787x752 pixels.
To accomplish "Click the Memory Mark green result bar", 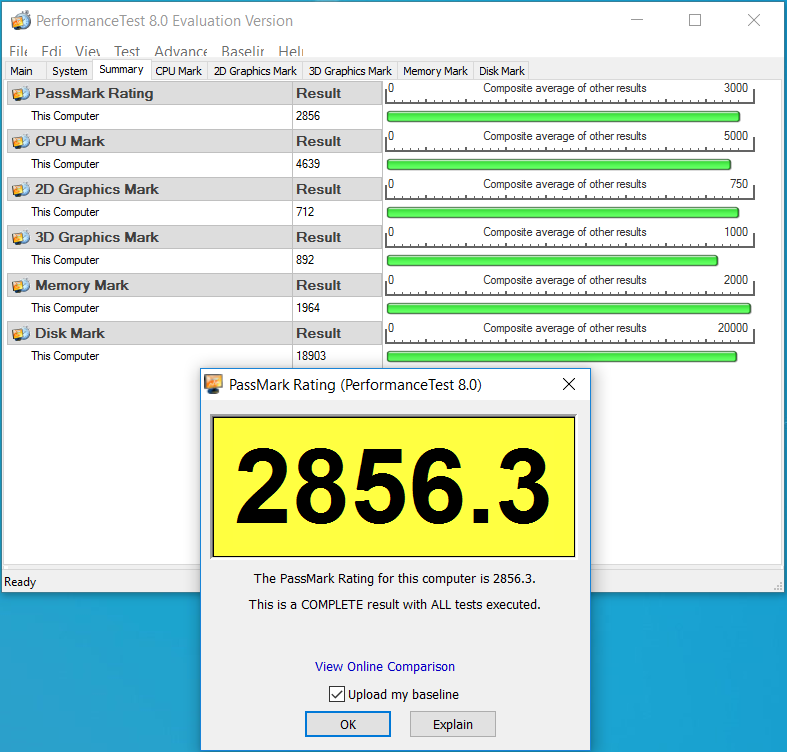I will 569,309.
